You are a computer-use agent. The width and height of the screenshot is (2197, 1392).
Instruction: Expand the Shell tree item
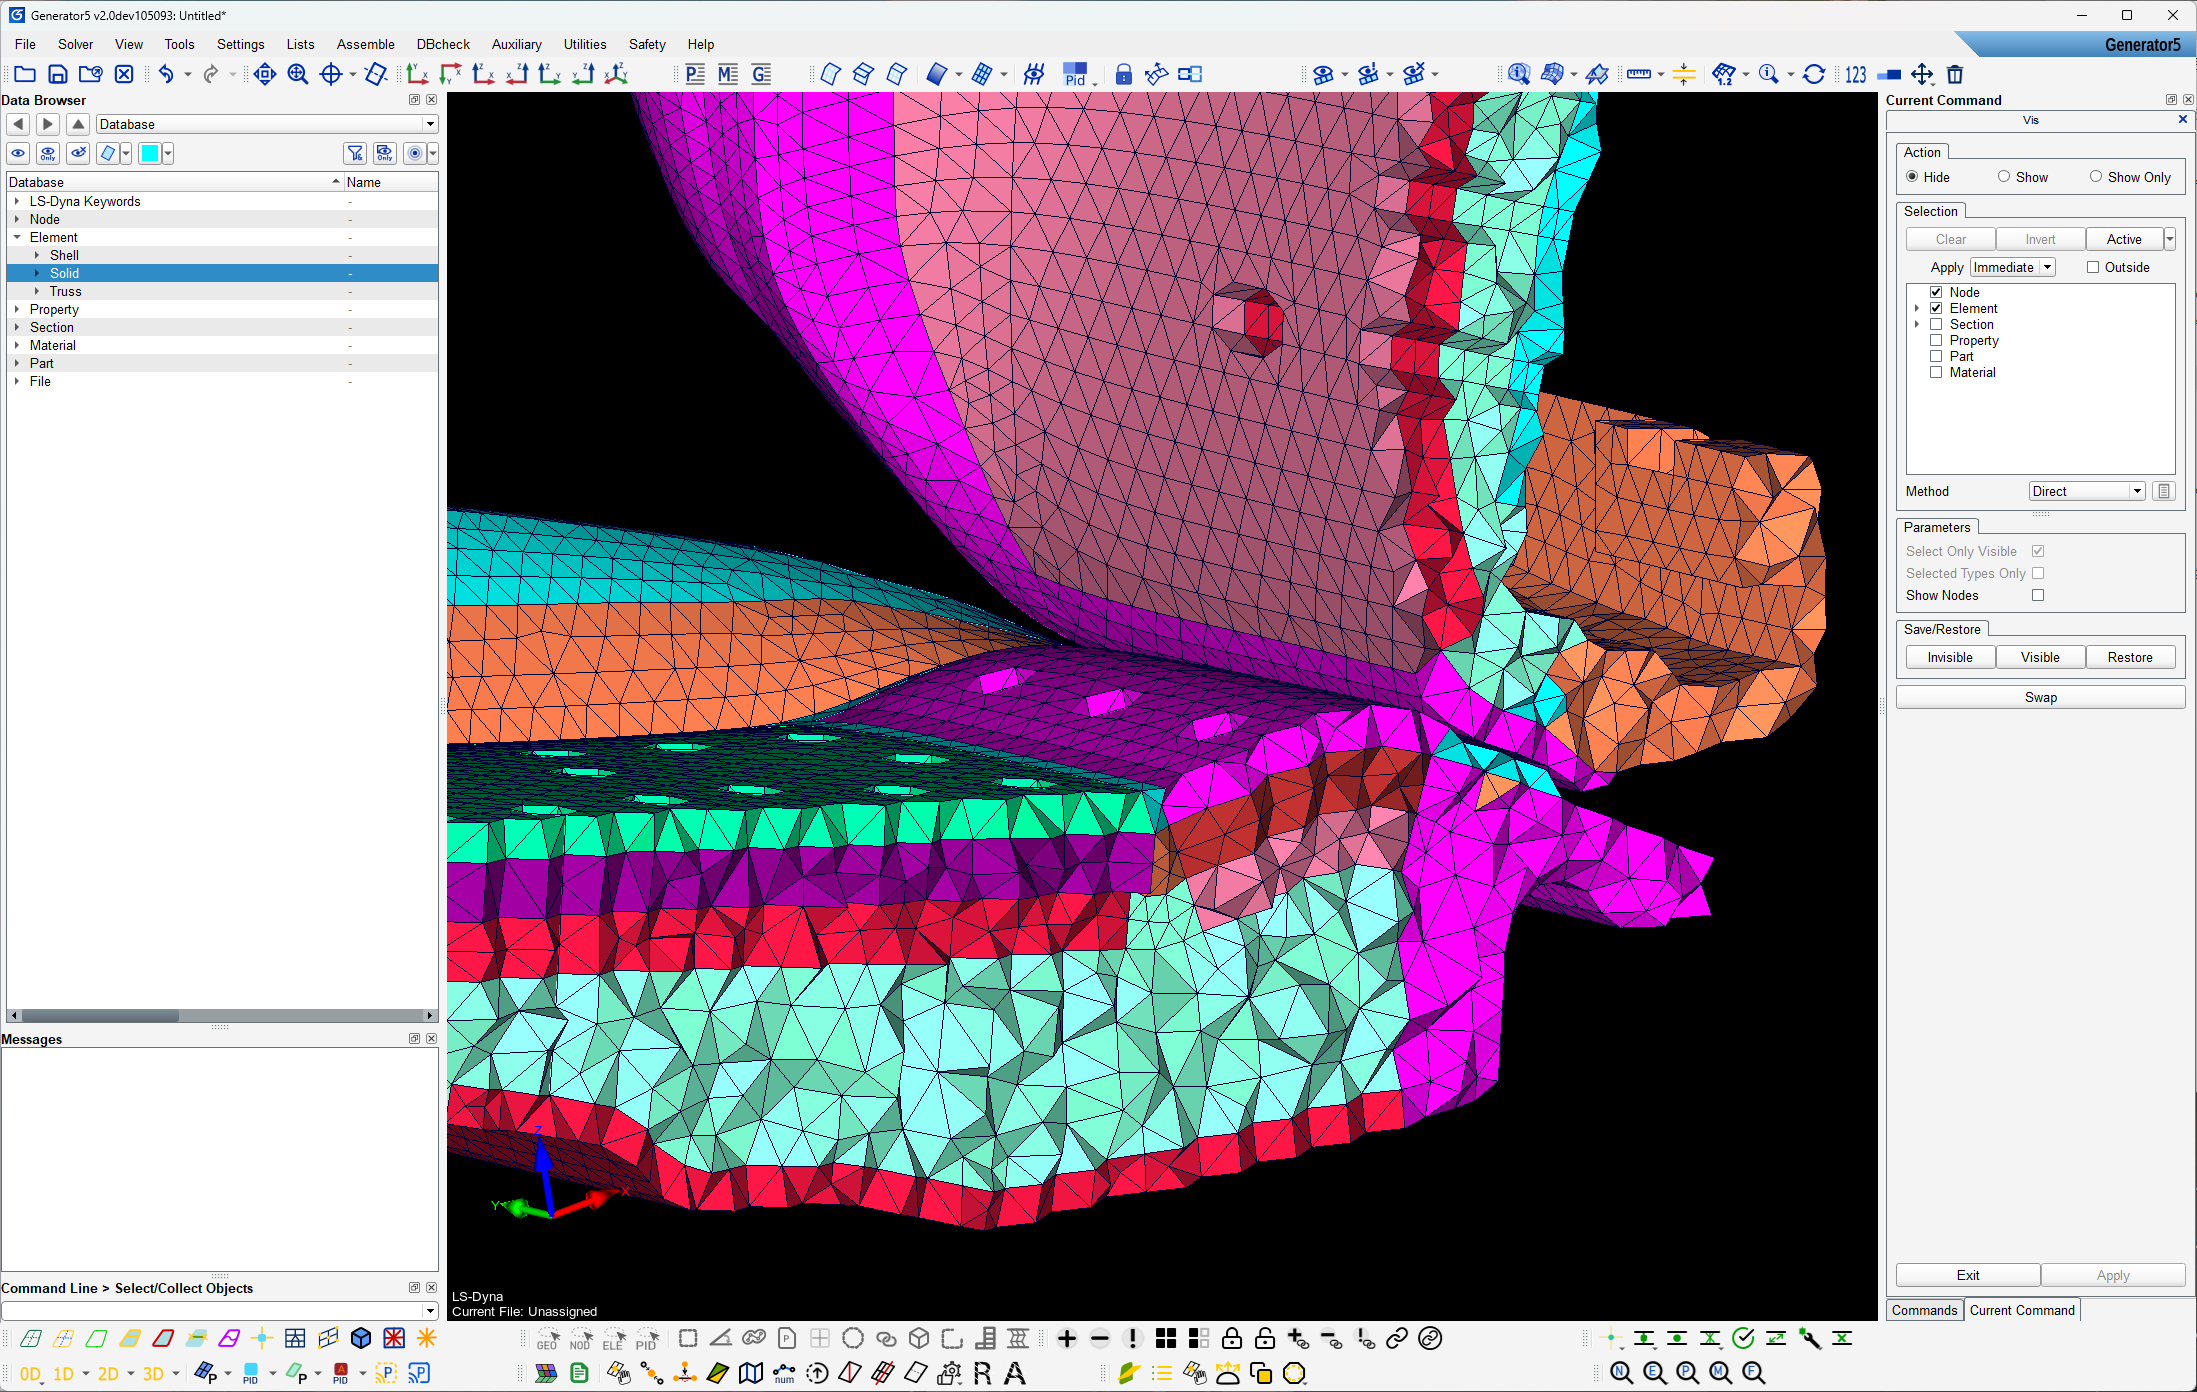point(38,255)
